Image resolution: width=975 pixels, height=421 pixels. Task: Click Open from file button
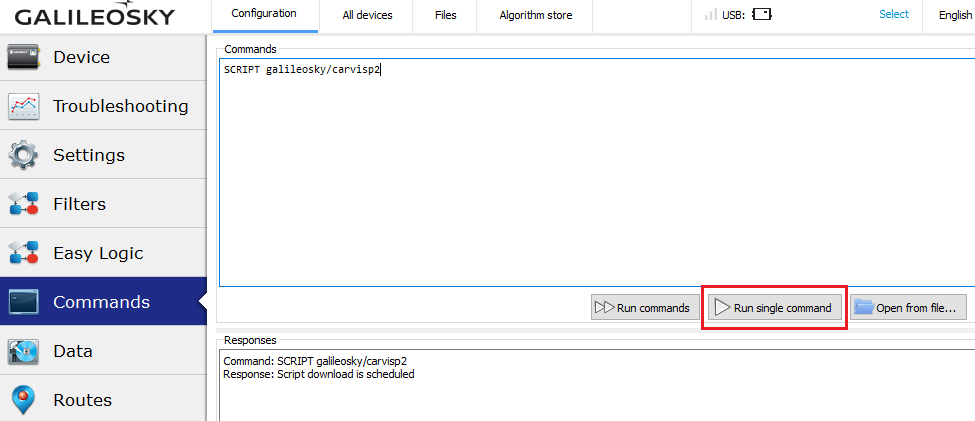[x=908, y=308]
